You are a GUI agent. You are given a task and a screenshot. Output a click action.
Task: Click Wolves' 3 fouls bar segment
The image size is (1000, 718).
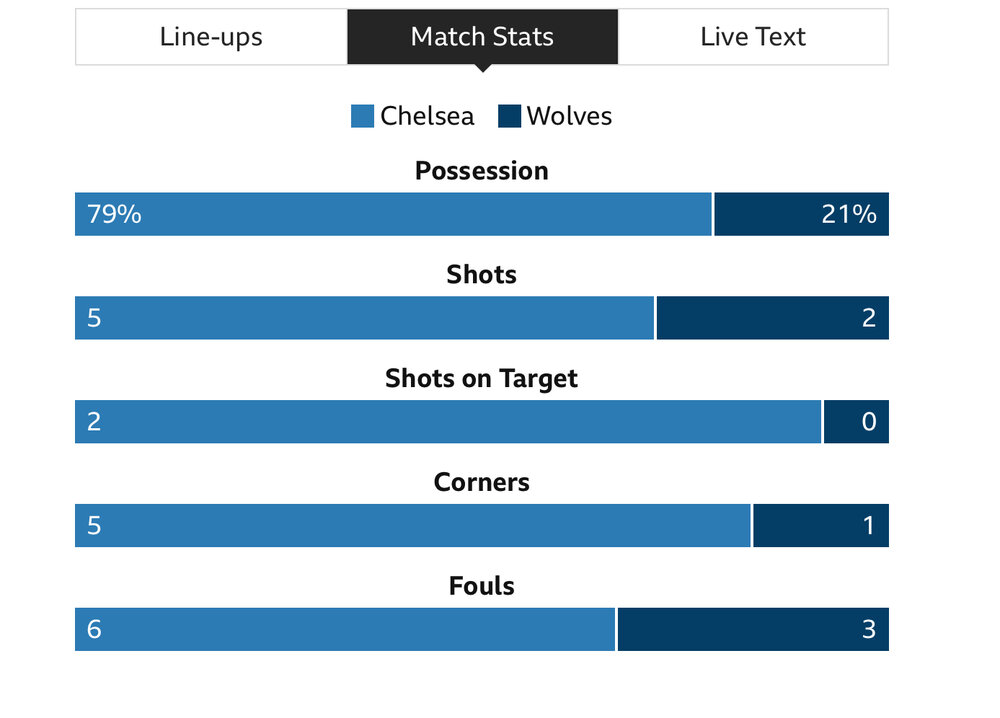click(x=753, y=630)
